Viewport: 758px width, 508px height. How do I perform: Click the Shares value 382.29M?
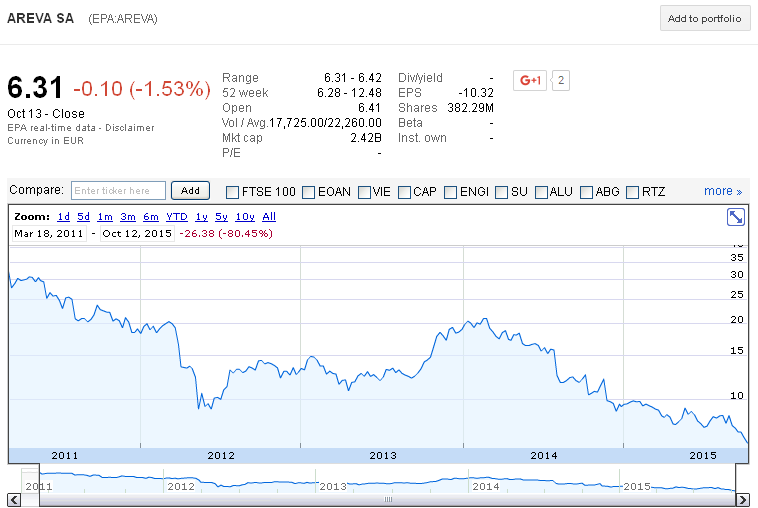coord(470,108)
